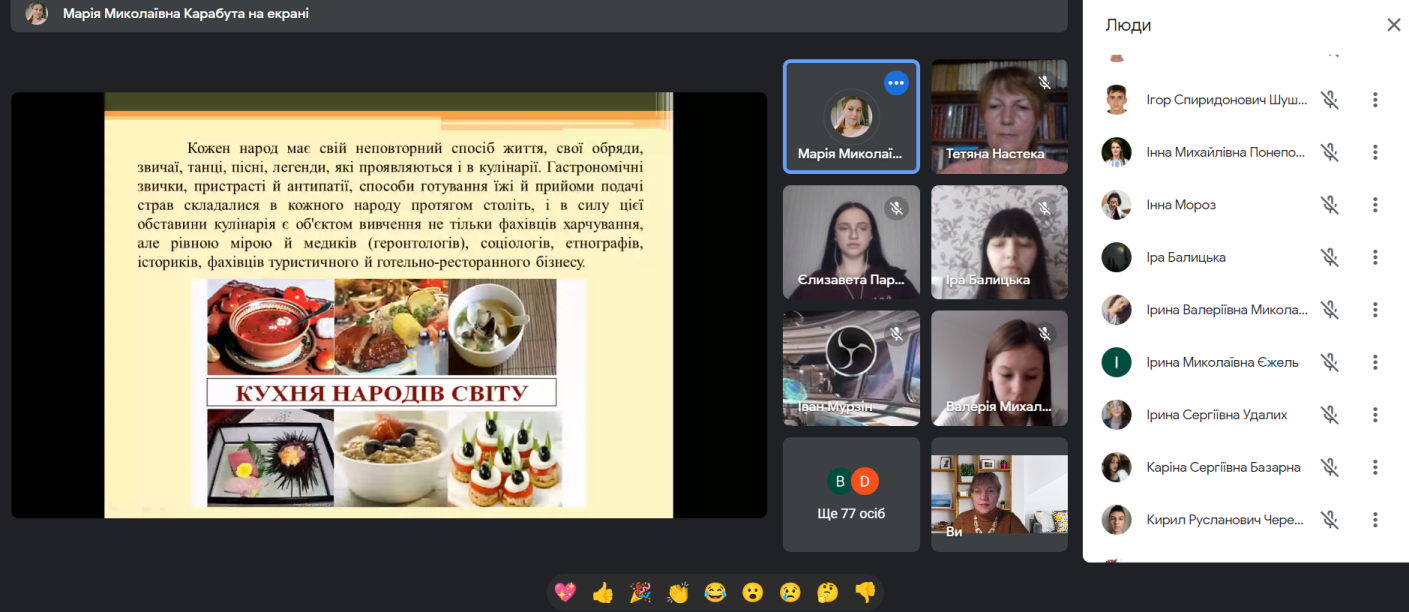Click Марія Миколаївна Карабута на екрані label
1409x612 pixels.
(x=186, y=14)
